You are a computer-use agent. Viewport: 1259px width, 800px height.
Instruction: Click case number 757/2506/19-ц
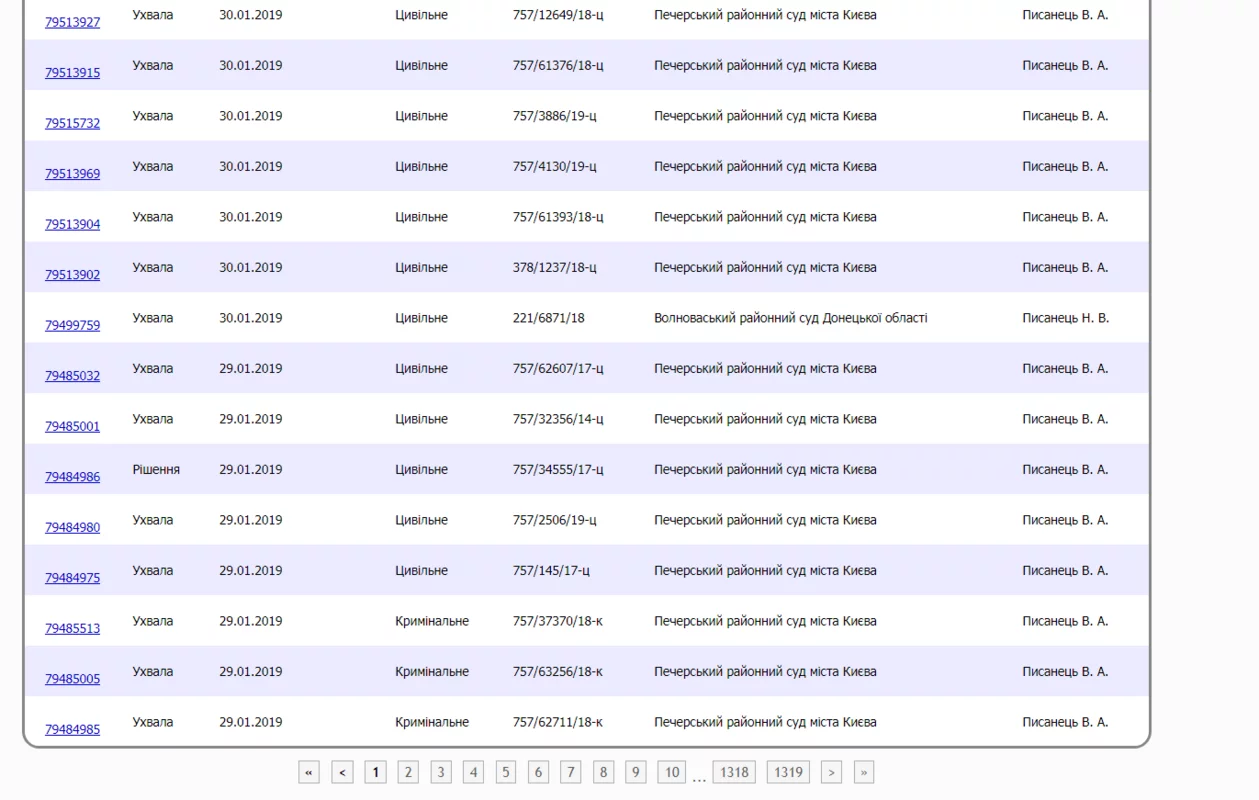click(555, 520)
